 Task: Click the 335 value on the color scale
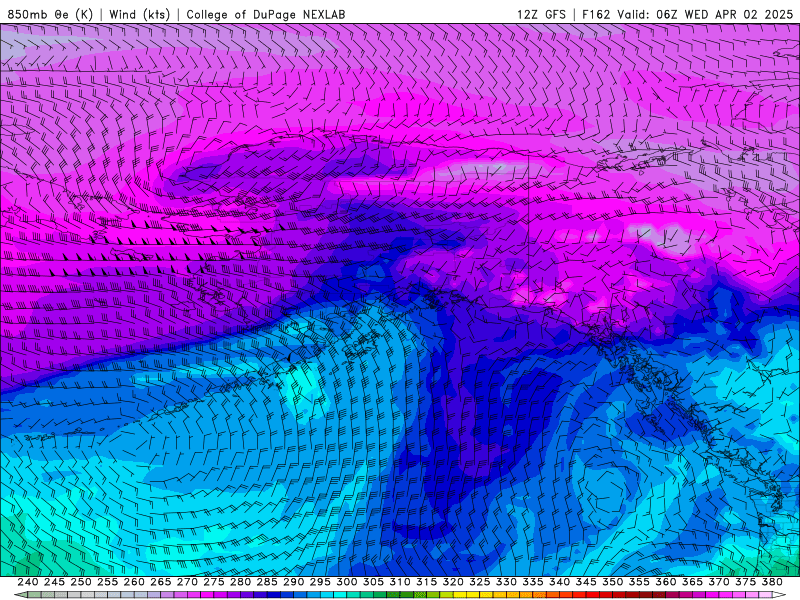coord(533,582)
